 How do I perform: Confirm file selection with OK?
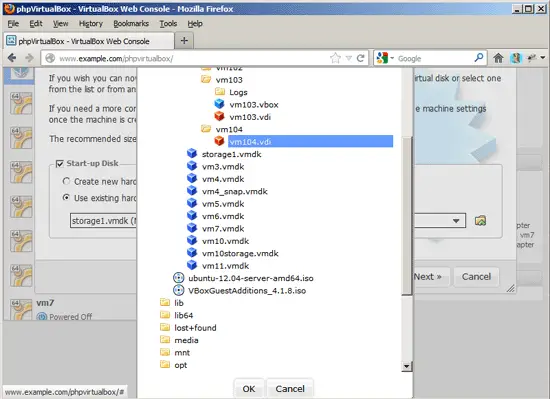[249, 388]
